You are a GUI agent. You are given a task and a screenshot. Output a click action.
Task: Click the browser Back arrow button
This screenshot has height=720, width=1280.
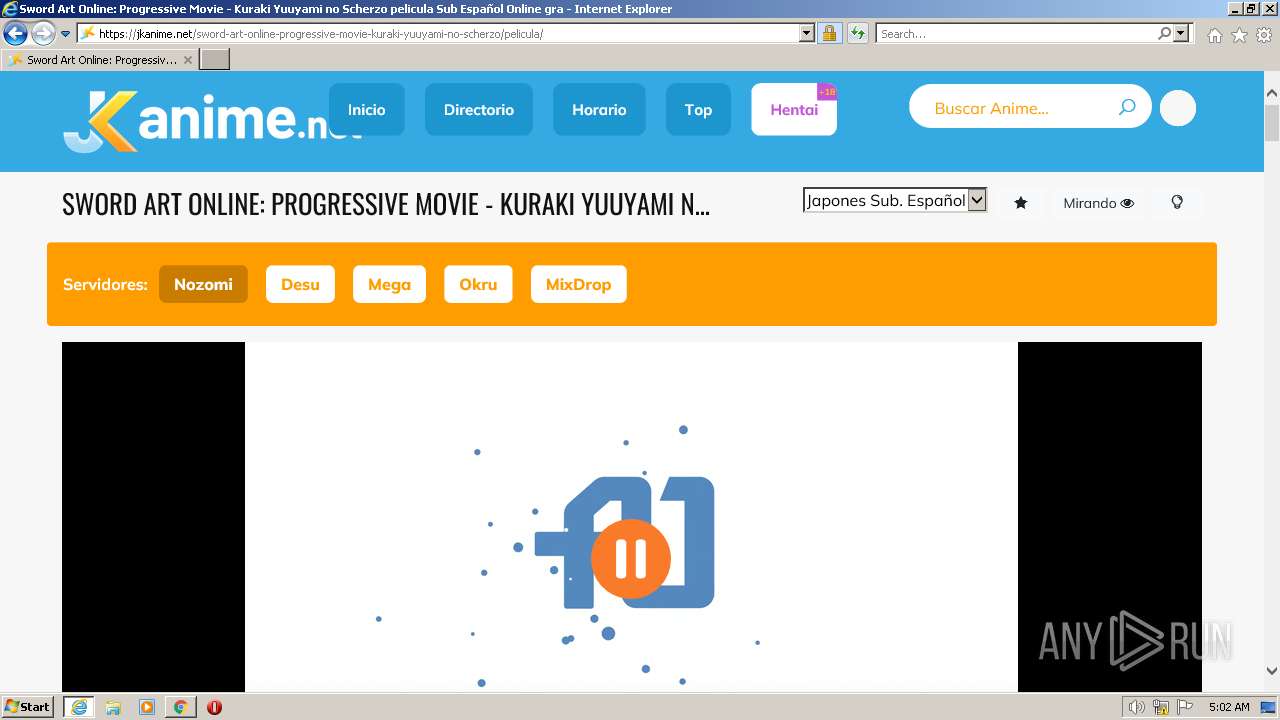[15, 34]
